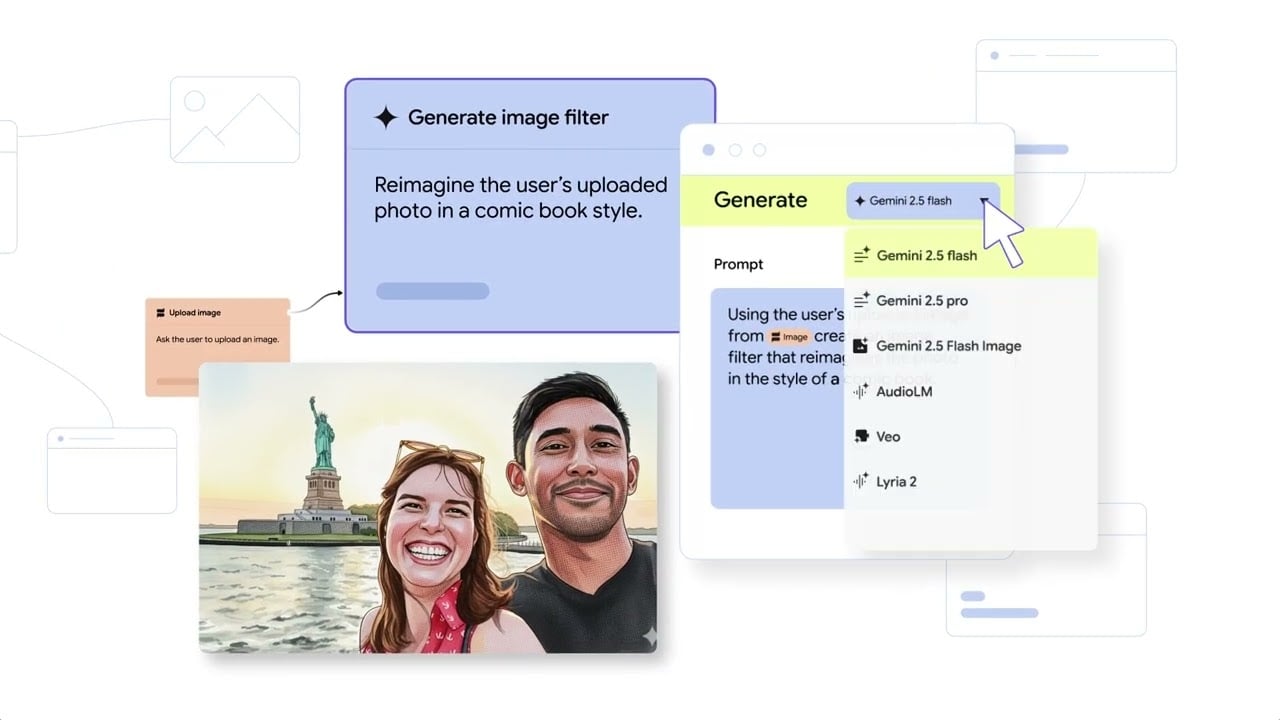
Task: Open the Gemini 2.5 flash model dropdown
Action: tap(923, 201)
